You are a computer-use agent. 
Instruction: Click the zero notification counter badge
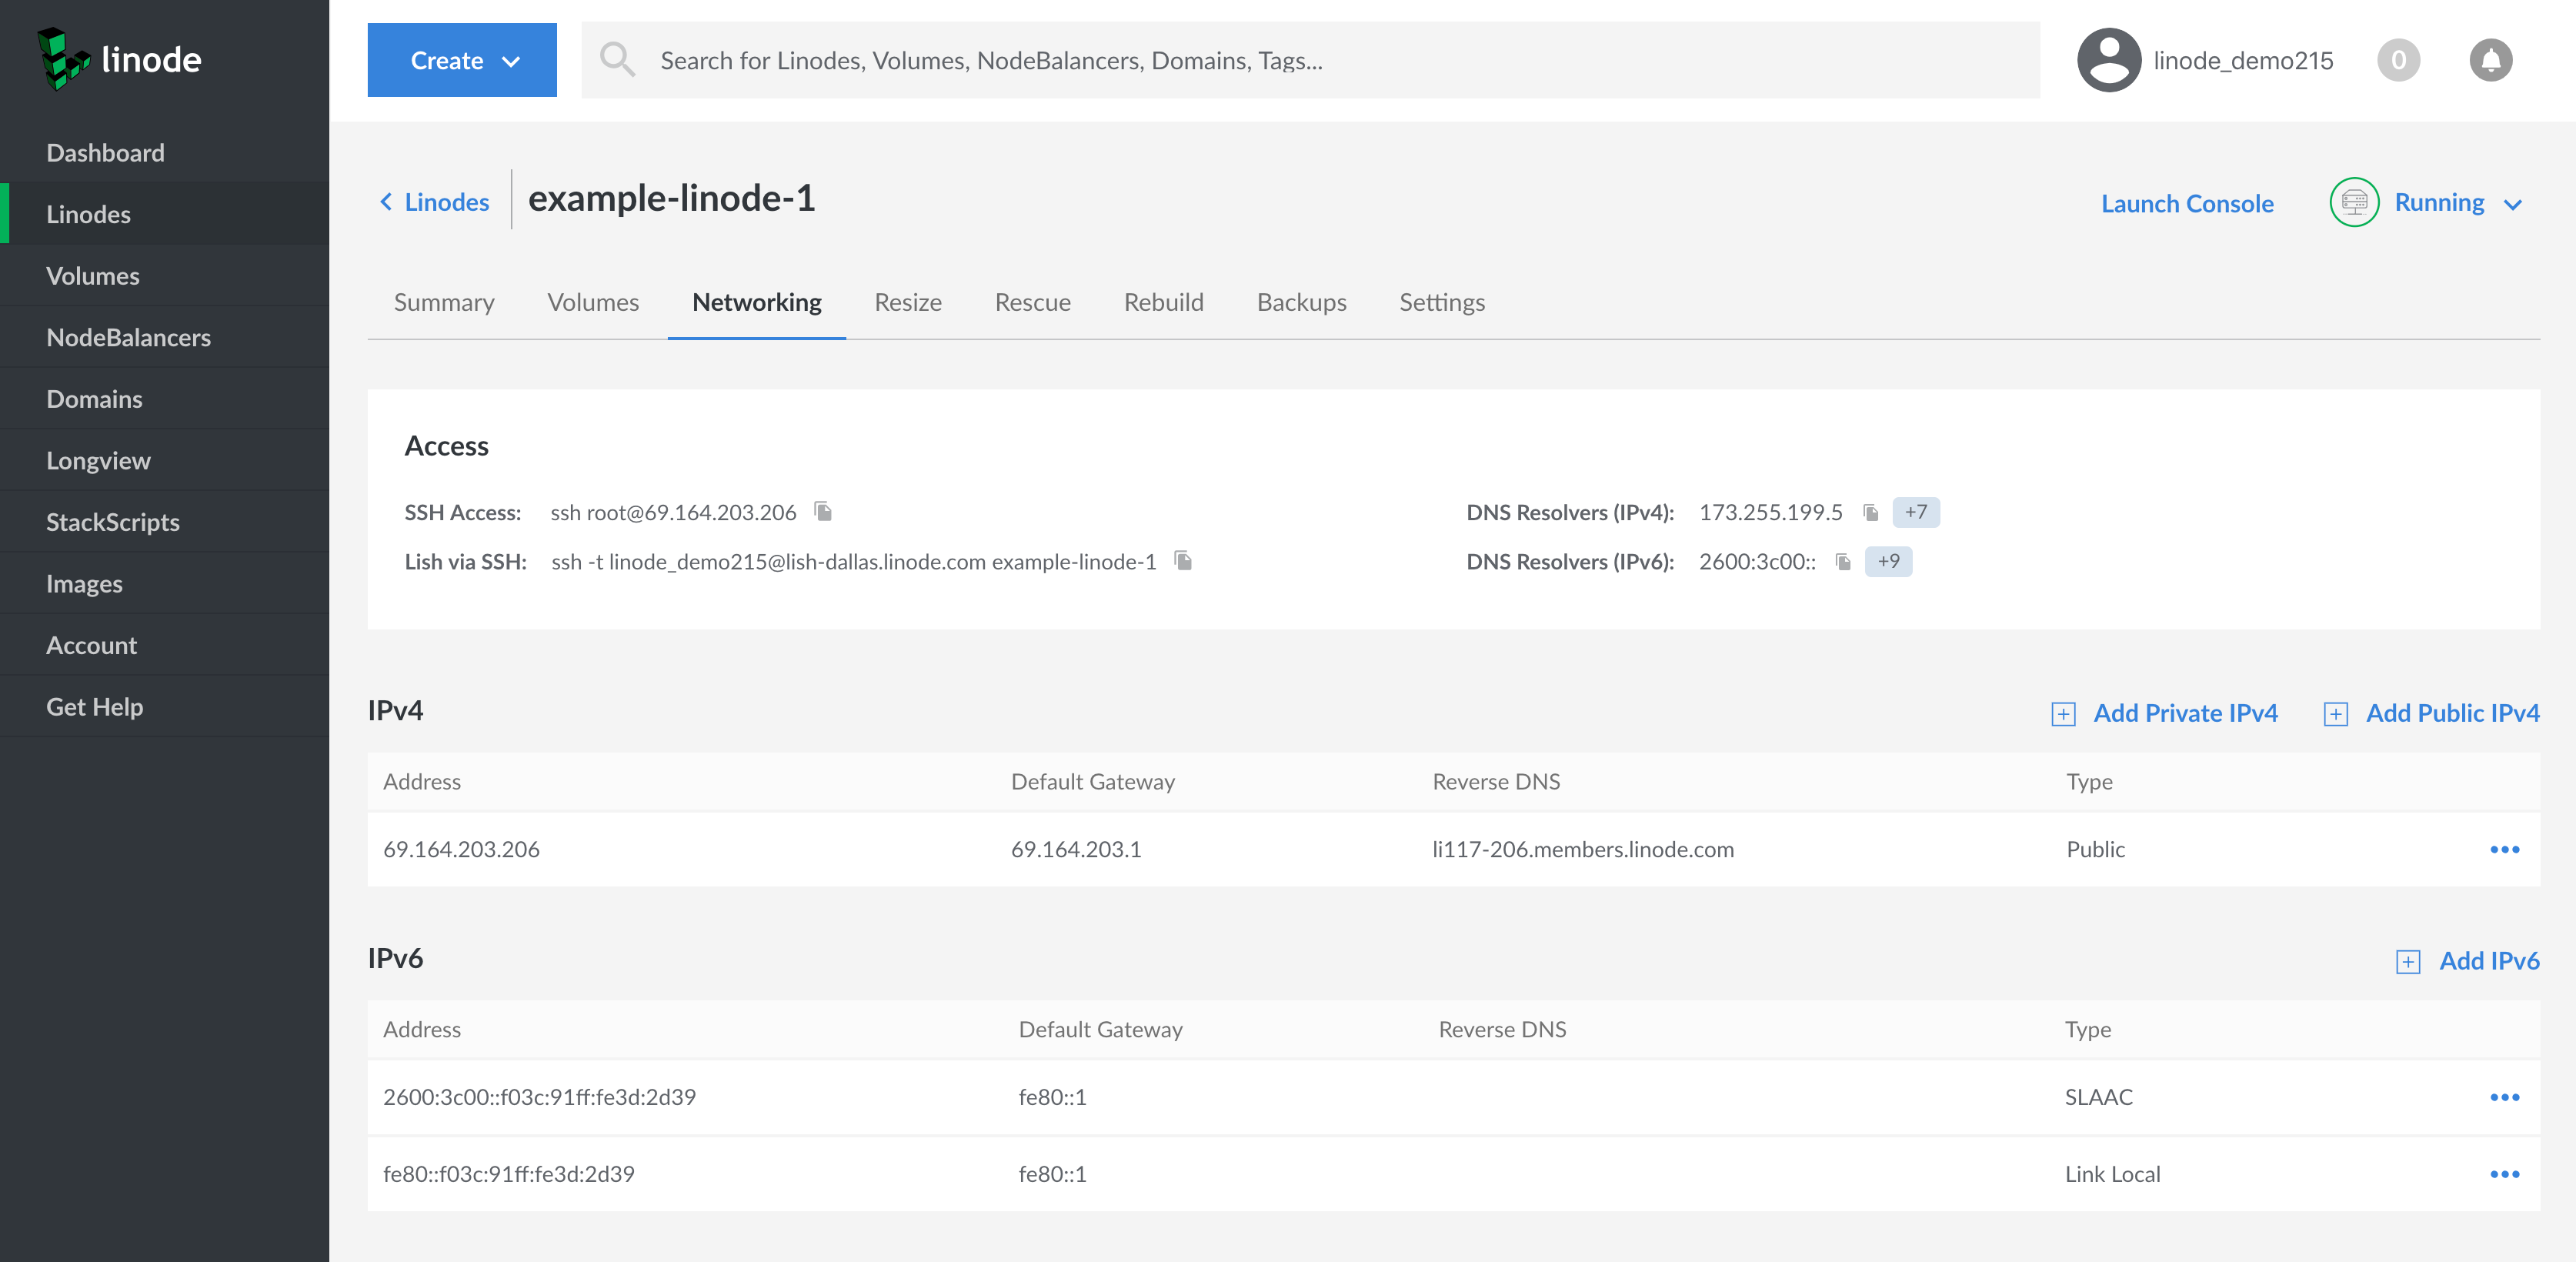(2398, 60)
